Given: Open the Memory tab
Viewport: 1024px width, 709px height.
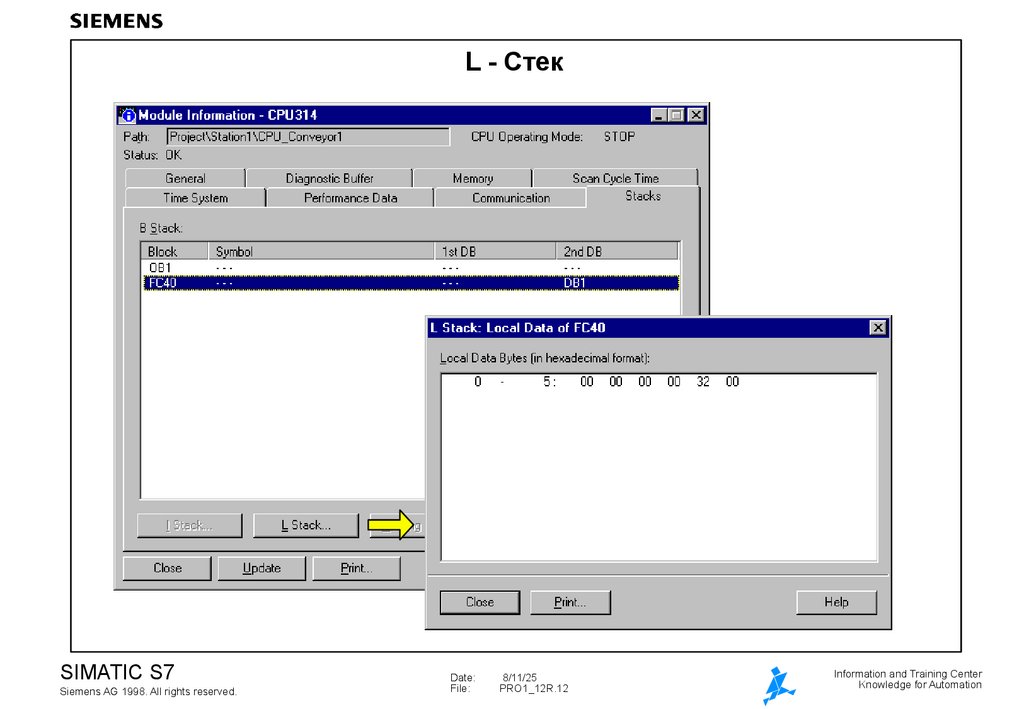Looking at the screenshot, I should (x=473, y=178).
